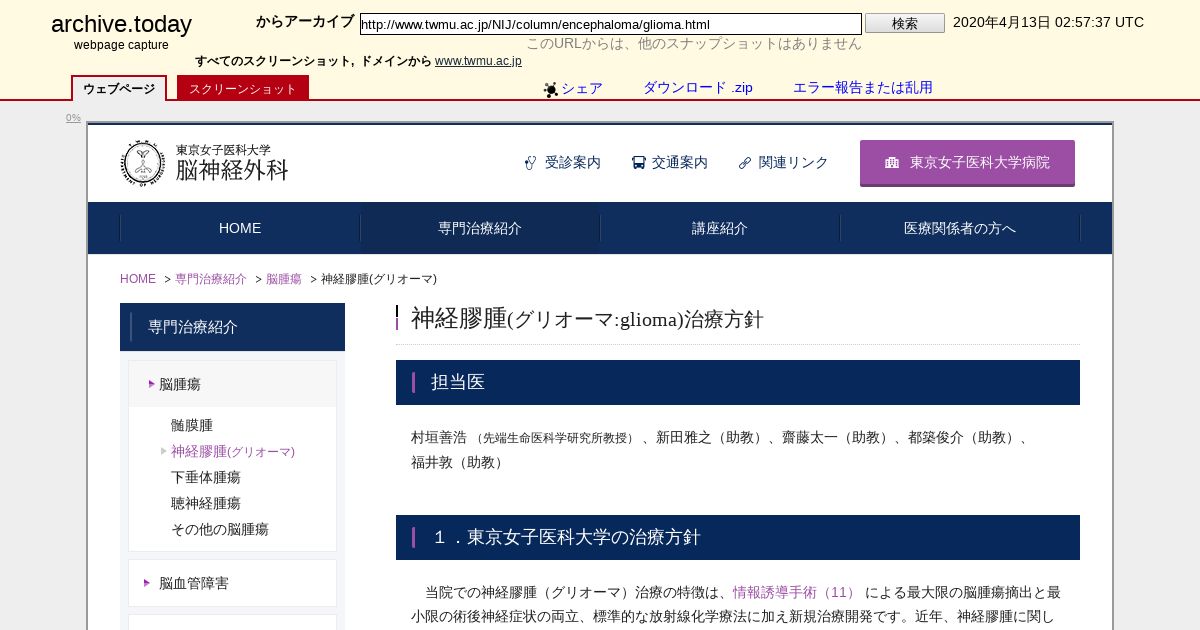Image resolution: width=1200 pixels, height=630 pixels.
Task: Open the 関連リンク link
Action: point(794,163)
